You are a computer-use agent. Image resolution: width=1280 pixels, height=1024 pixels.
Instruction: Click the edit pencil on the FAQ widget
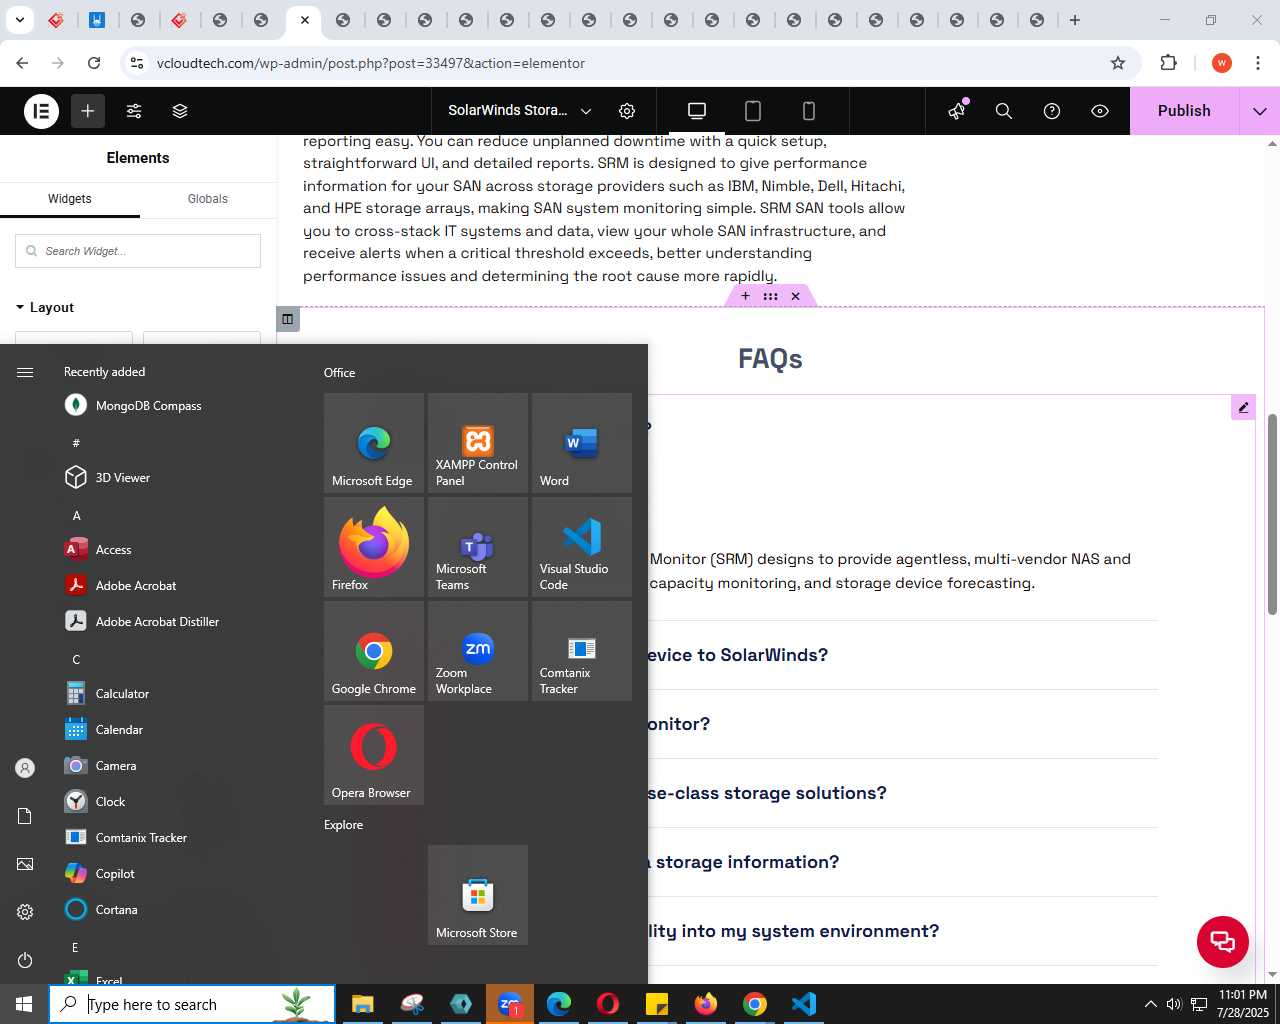coord(1243,407)
